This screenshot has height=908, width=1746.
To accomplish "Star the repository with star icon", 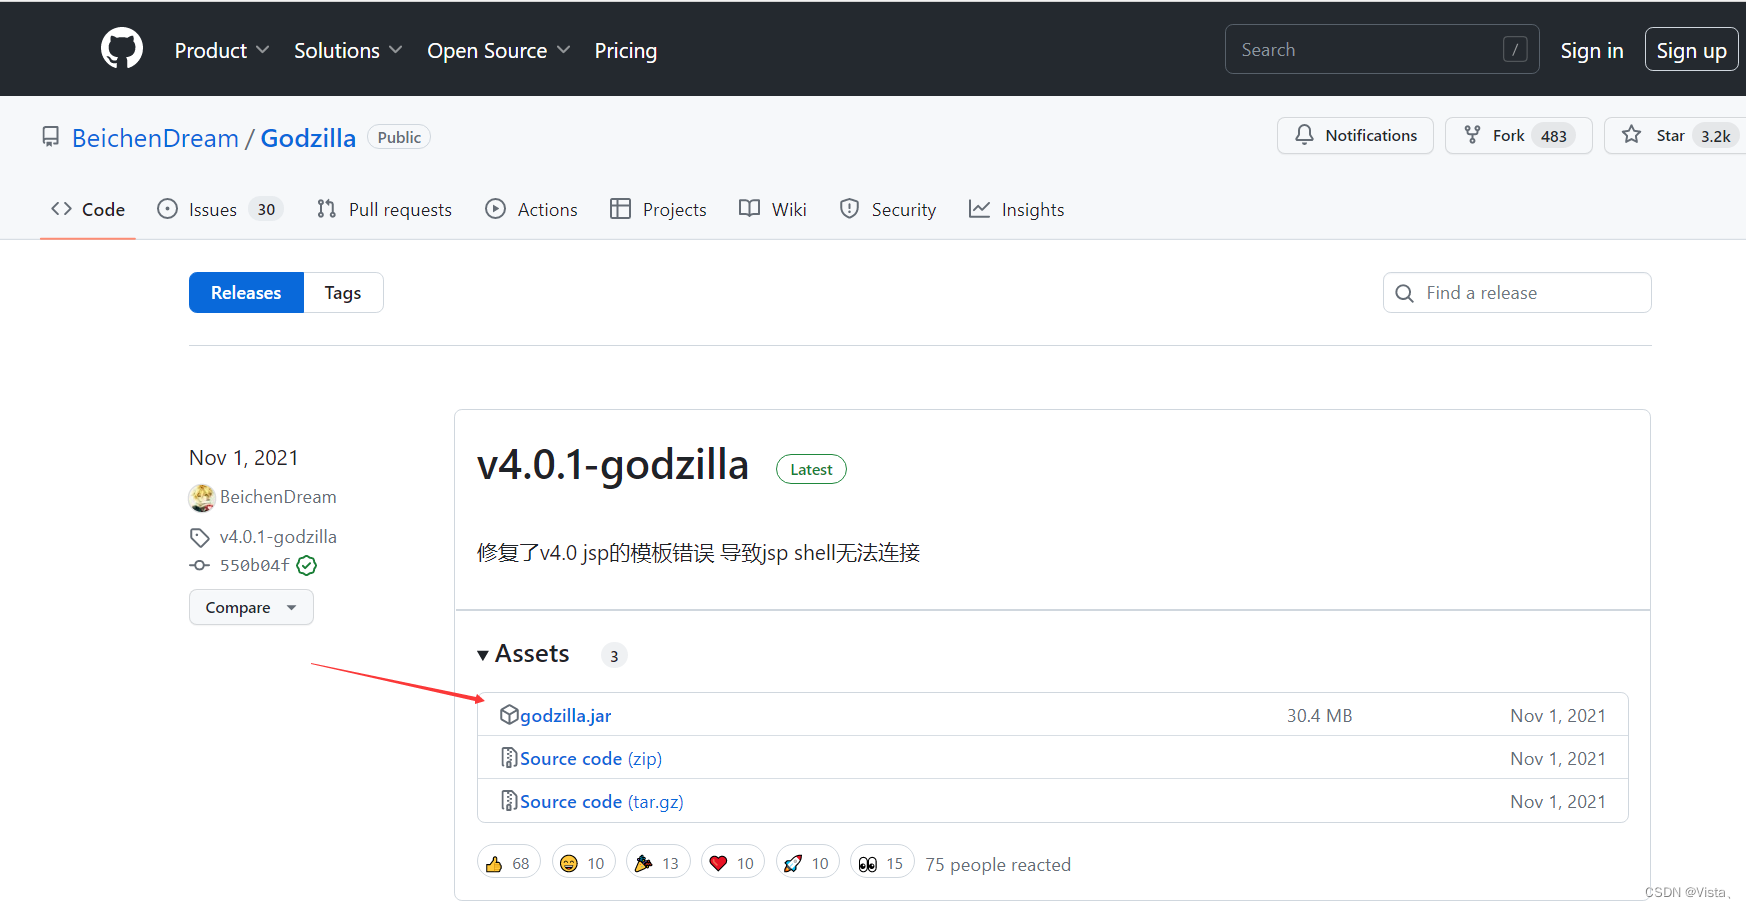I will pyautogui.click(x=1632, y=134).
